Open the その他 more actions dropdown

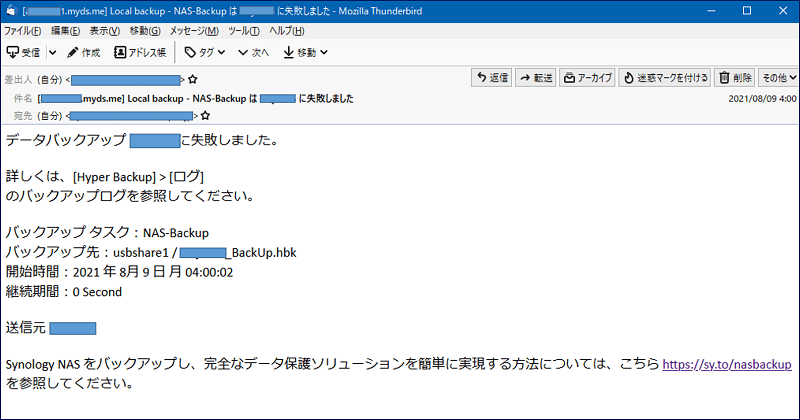click(x=779, y=78)
